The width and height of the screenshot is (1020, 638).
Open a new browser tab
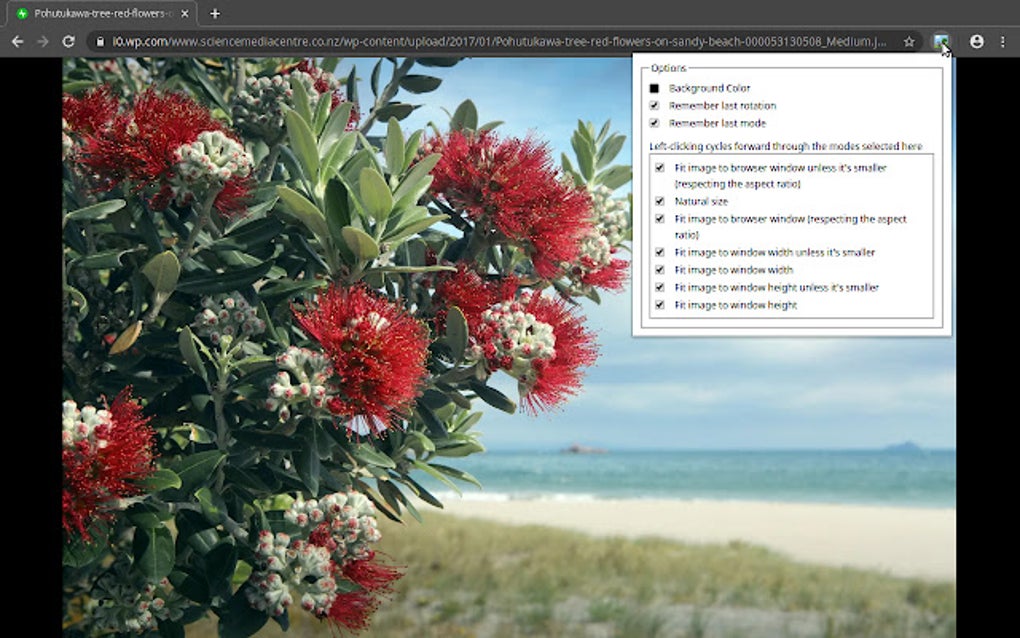[x=214, y=14]
